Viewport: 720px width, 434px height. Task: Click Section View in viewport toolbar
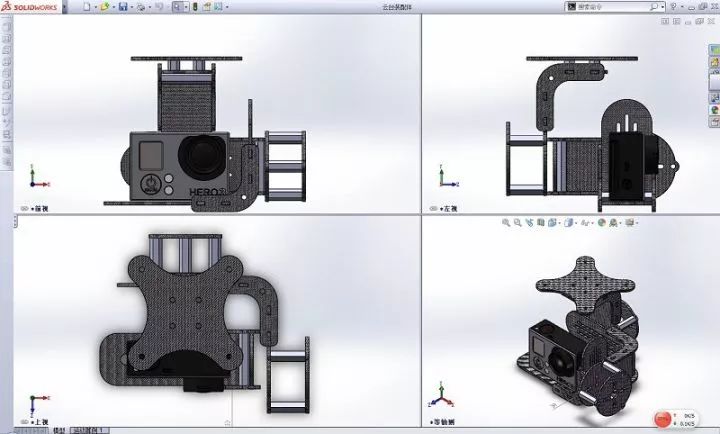(541, 223)
